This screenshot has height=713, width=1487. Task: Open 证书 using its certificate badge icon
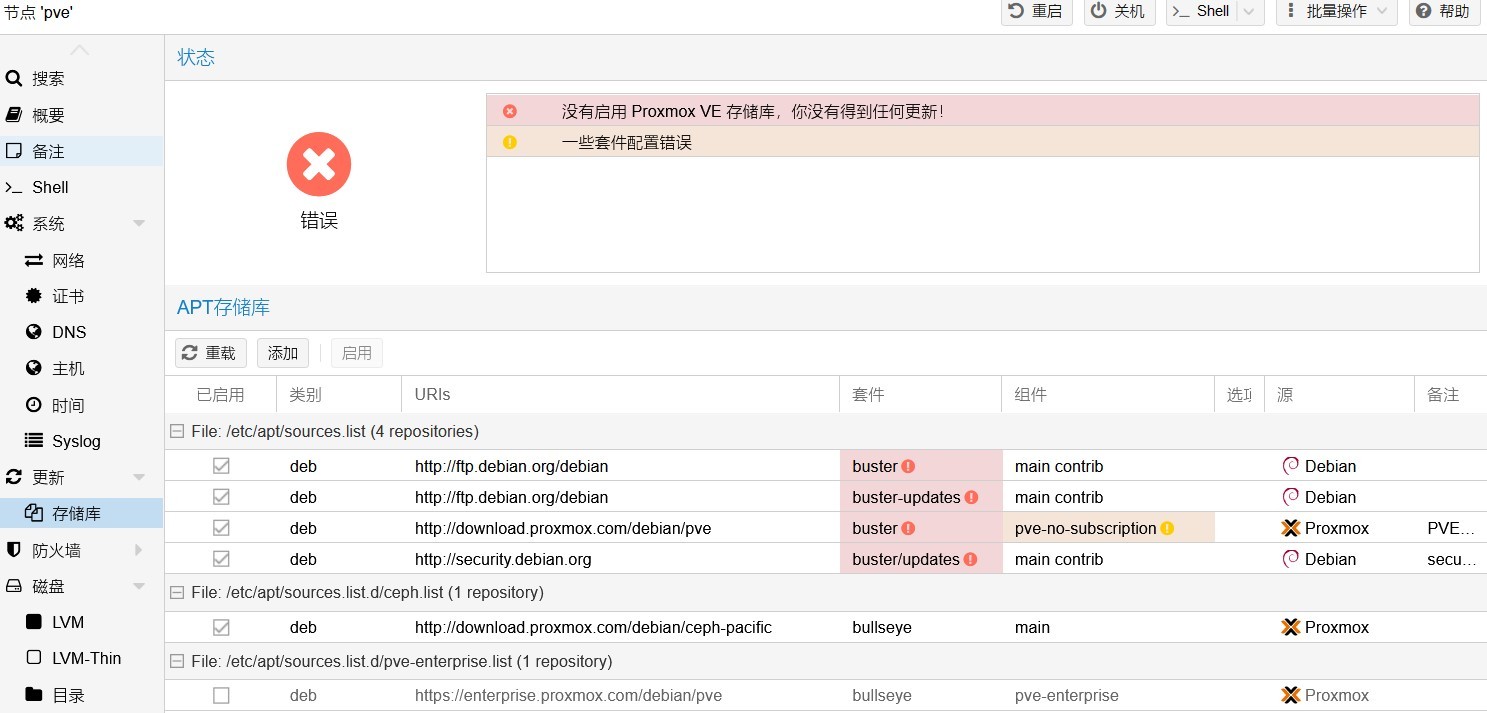point(34,296)
